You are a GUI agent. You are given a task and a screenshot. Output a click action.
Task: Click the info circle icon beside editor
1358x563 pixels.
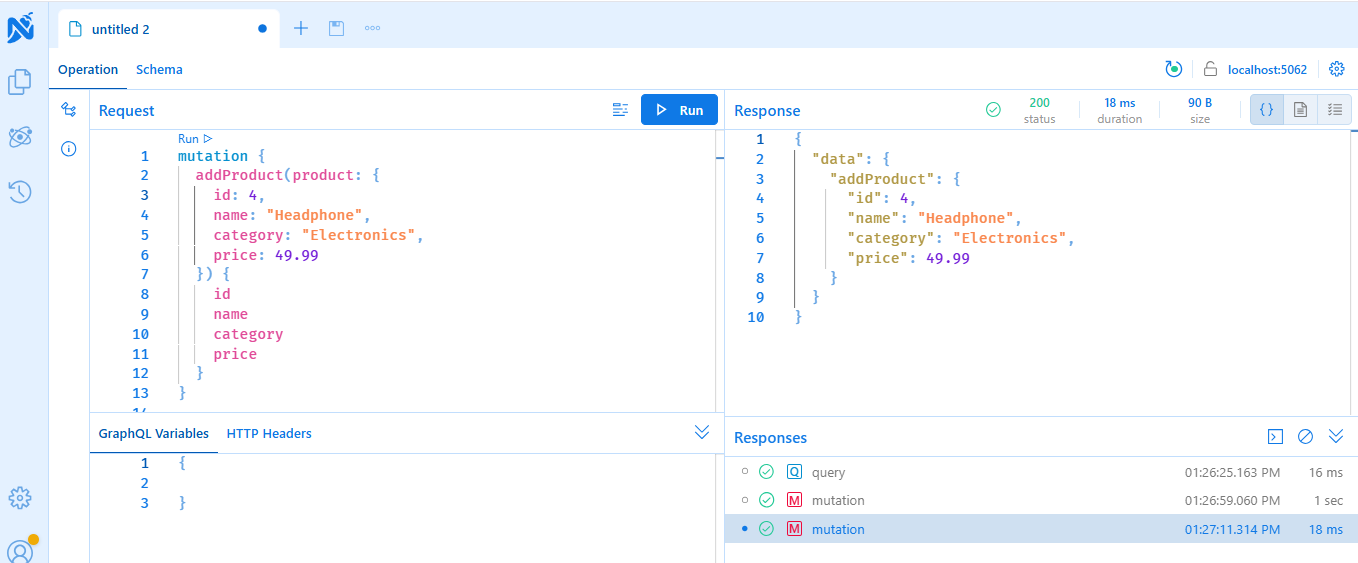[x=69, y=149]
